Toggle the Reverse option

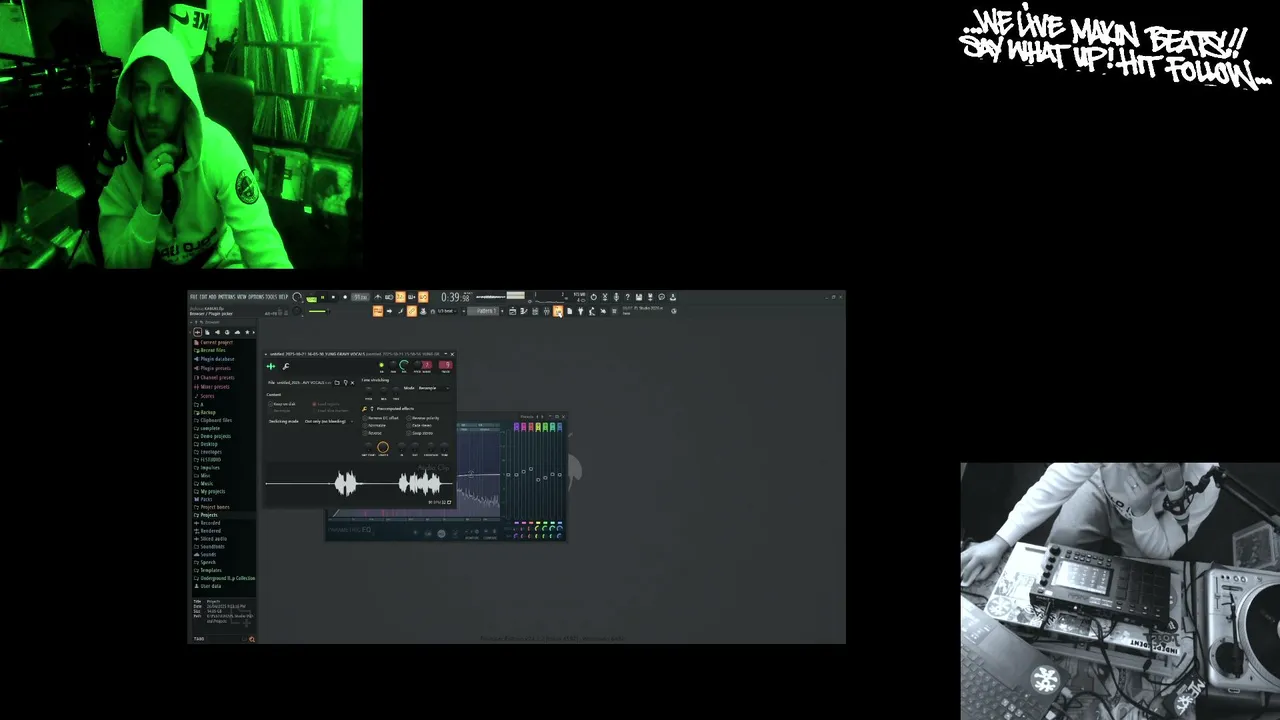coord(373,433)
